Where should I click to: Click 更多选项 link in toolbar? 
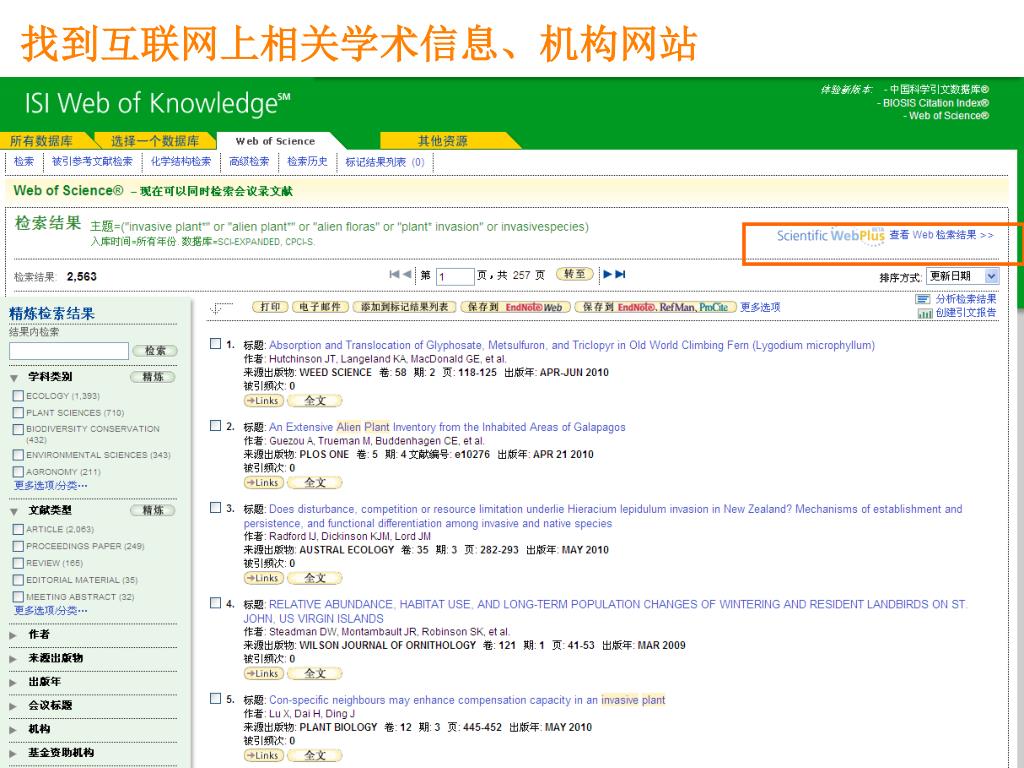[760, 307]
